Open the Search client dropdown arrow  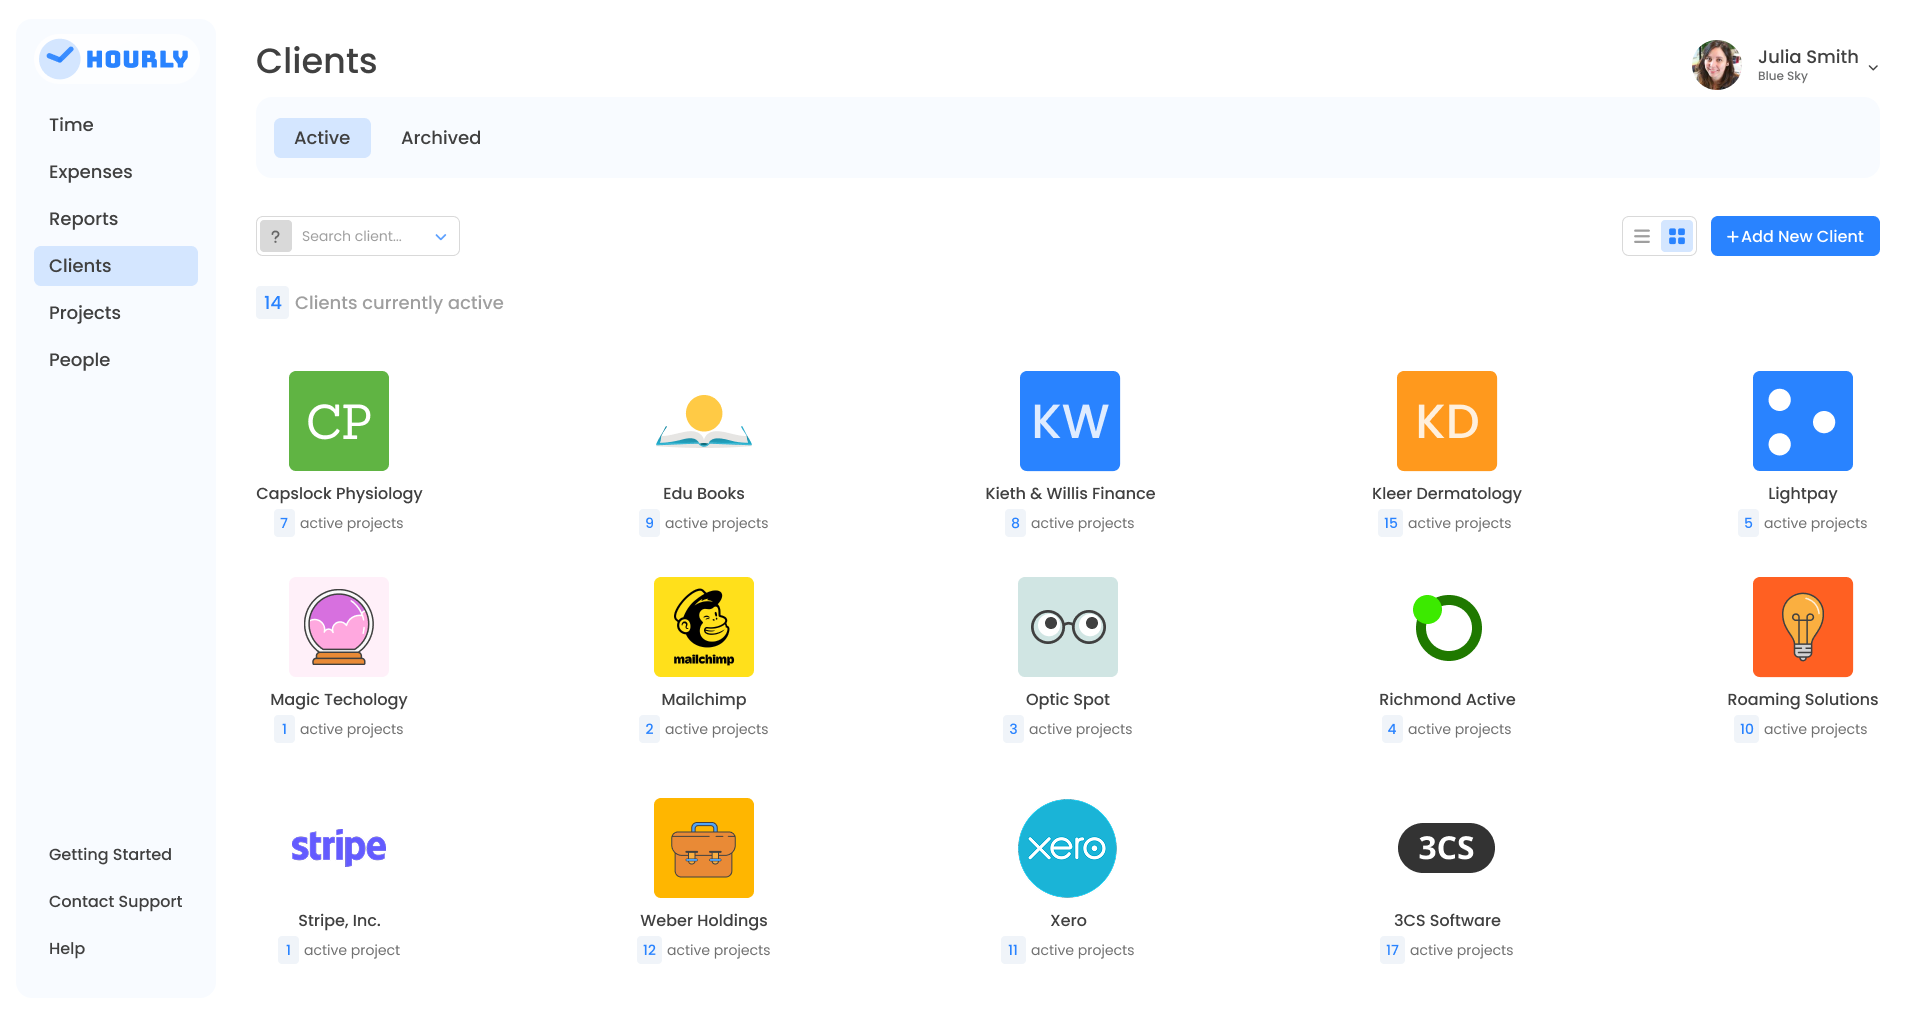click(x=440, y=237)
